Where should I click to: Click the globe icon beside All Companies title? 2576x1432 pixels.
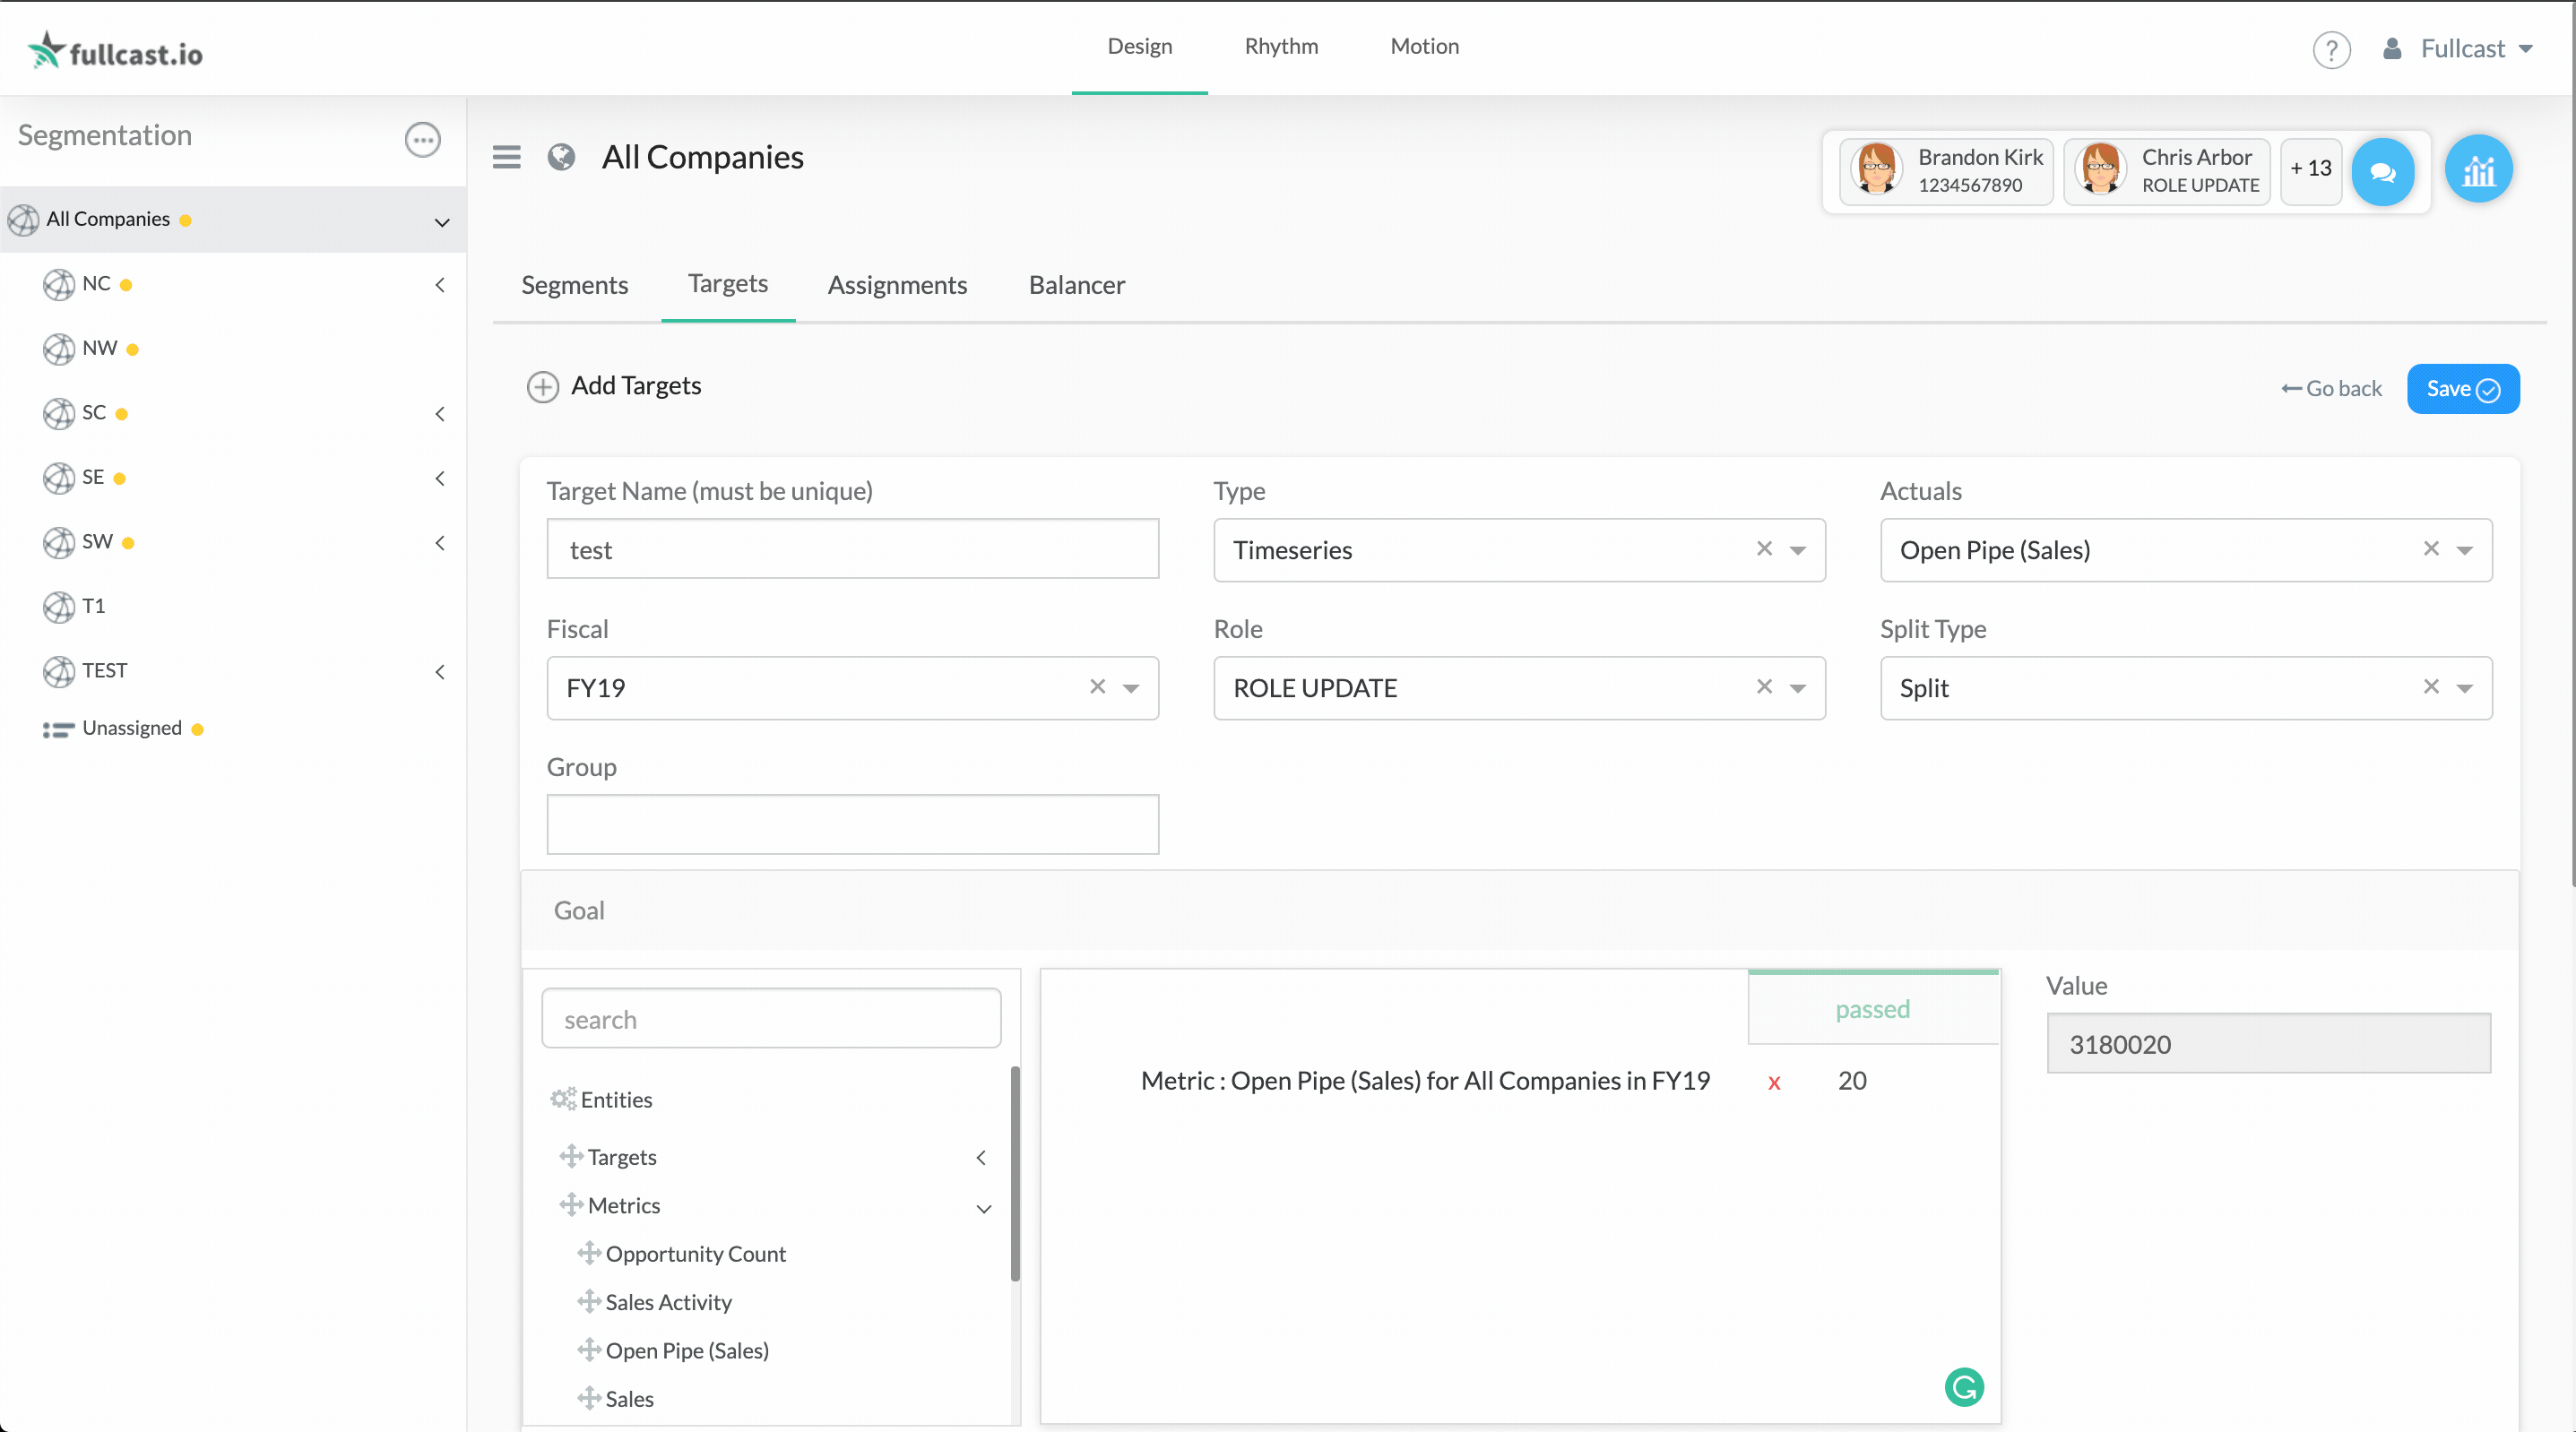click(561, 157)
